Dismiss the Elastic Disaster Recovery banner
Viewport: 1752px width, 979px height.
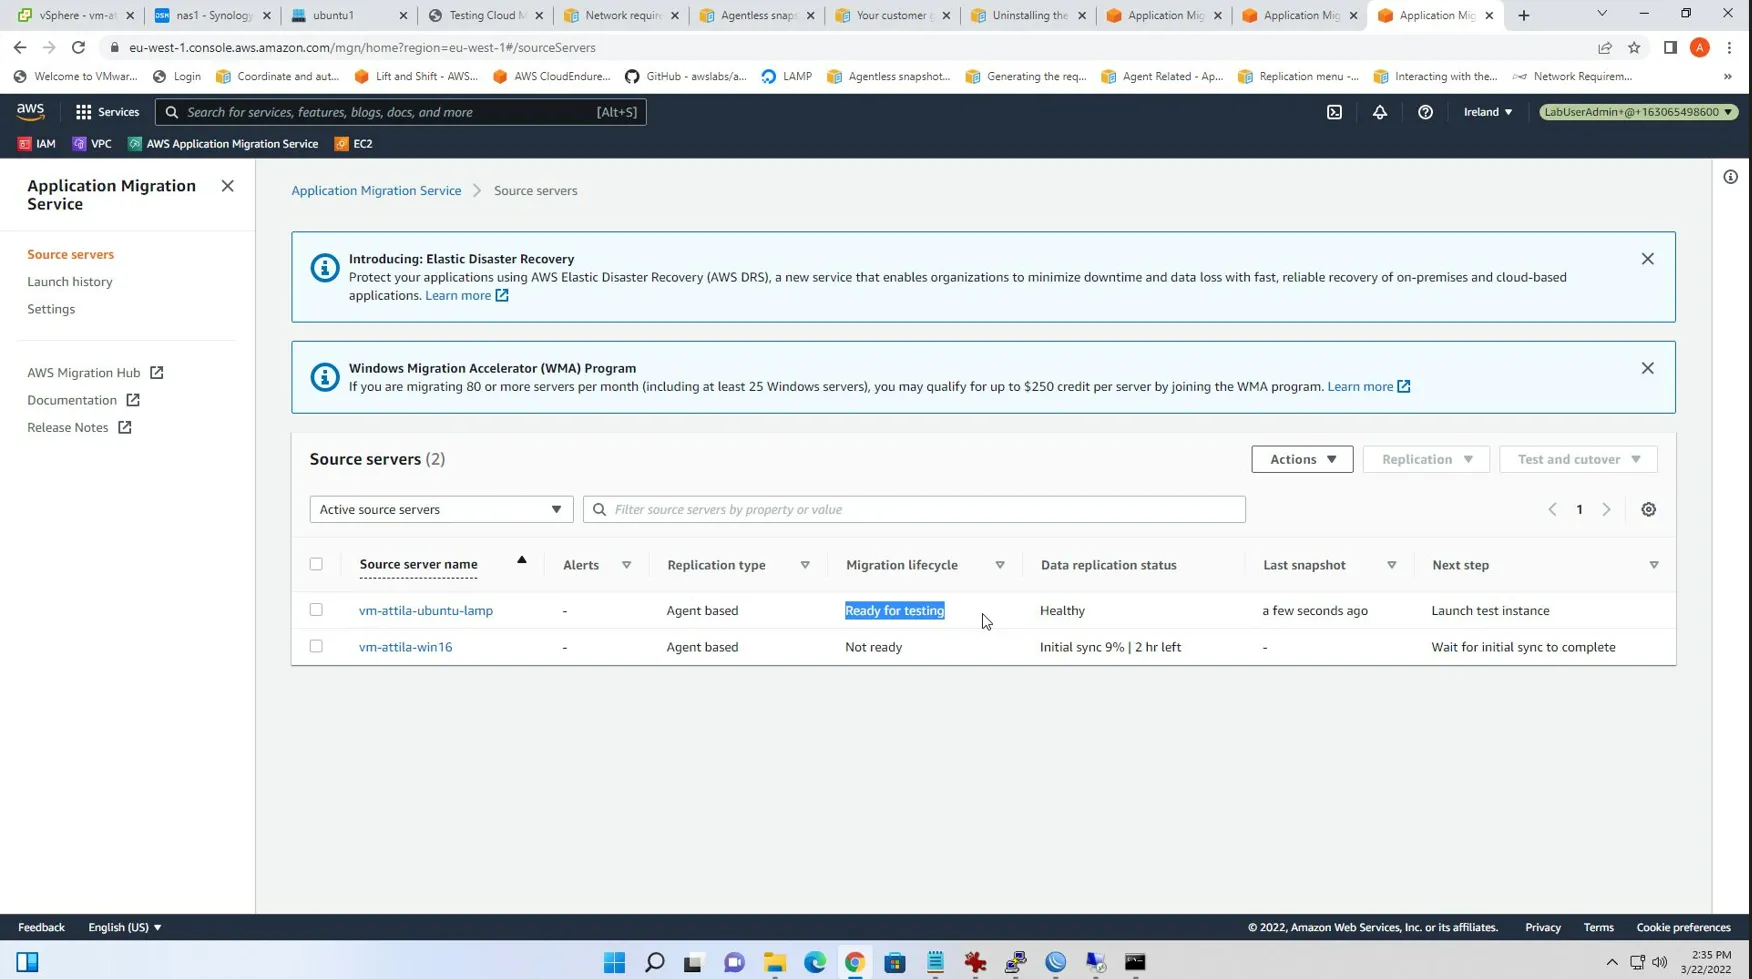[x=1647, y=259]
